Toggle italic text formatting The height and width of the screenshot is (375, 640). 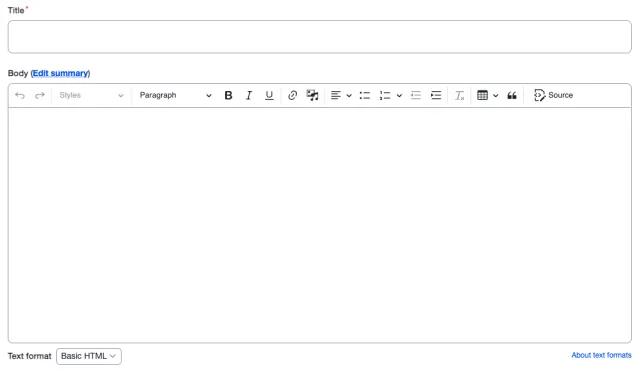pos(249,95)
